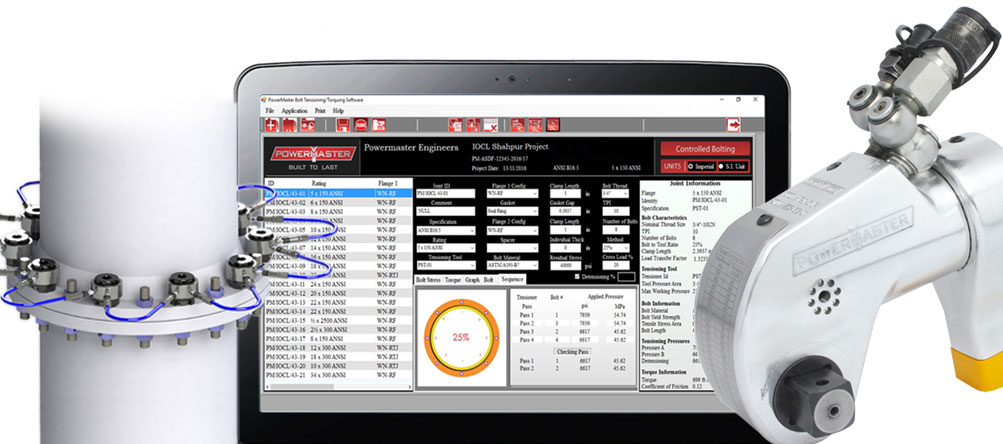Select row PM/IOCL/43-13 in the list
This screenshot has height=444, width=1003.
point(338,302)
